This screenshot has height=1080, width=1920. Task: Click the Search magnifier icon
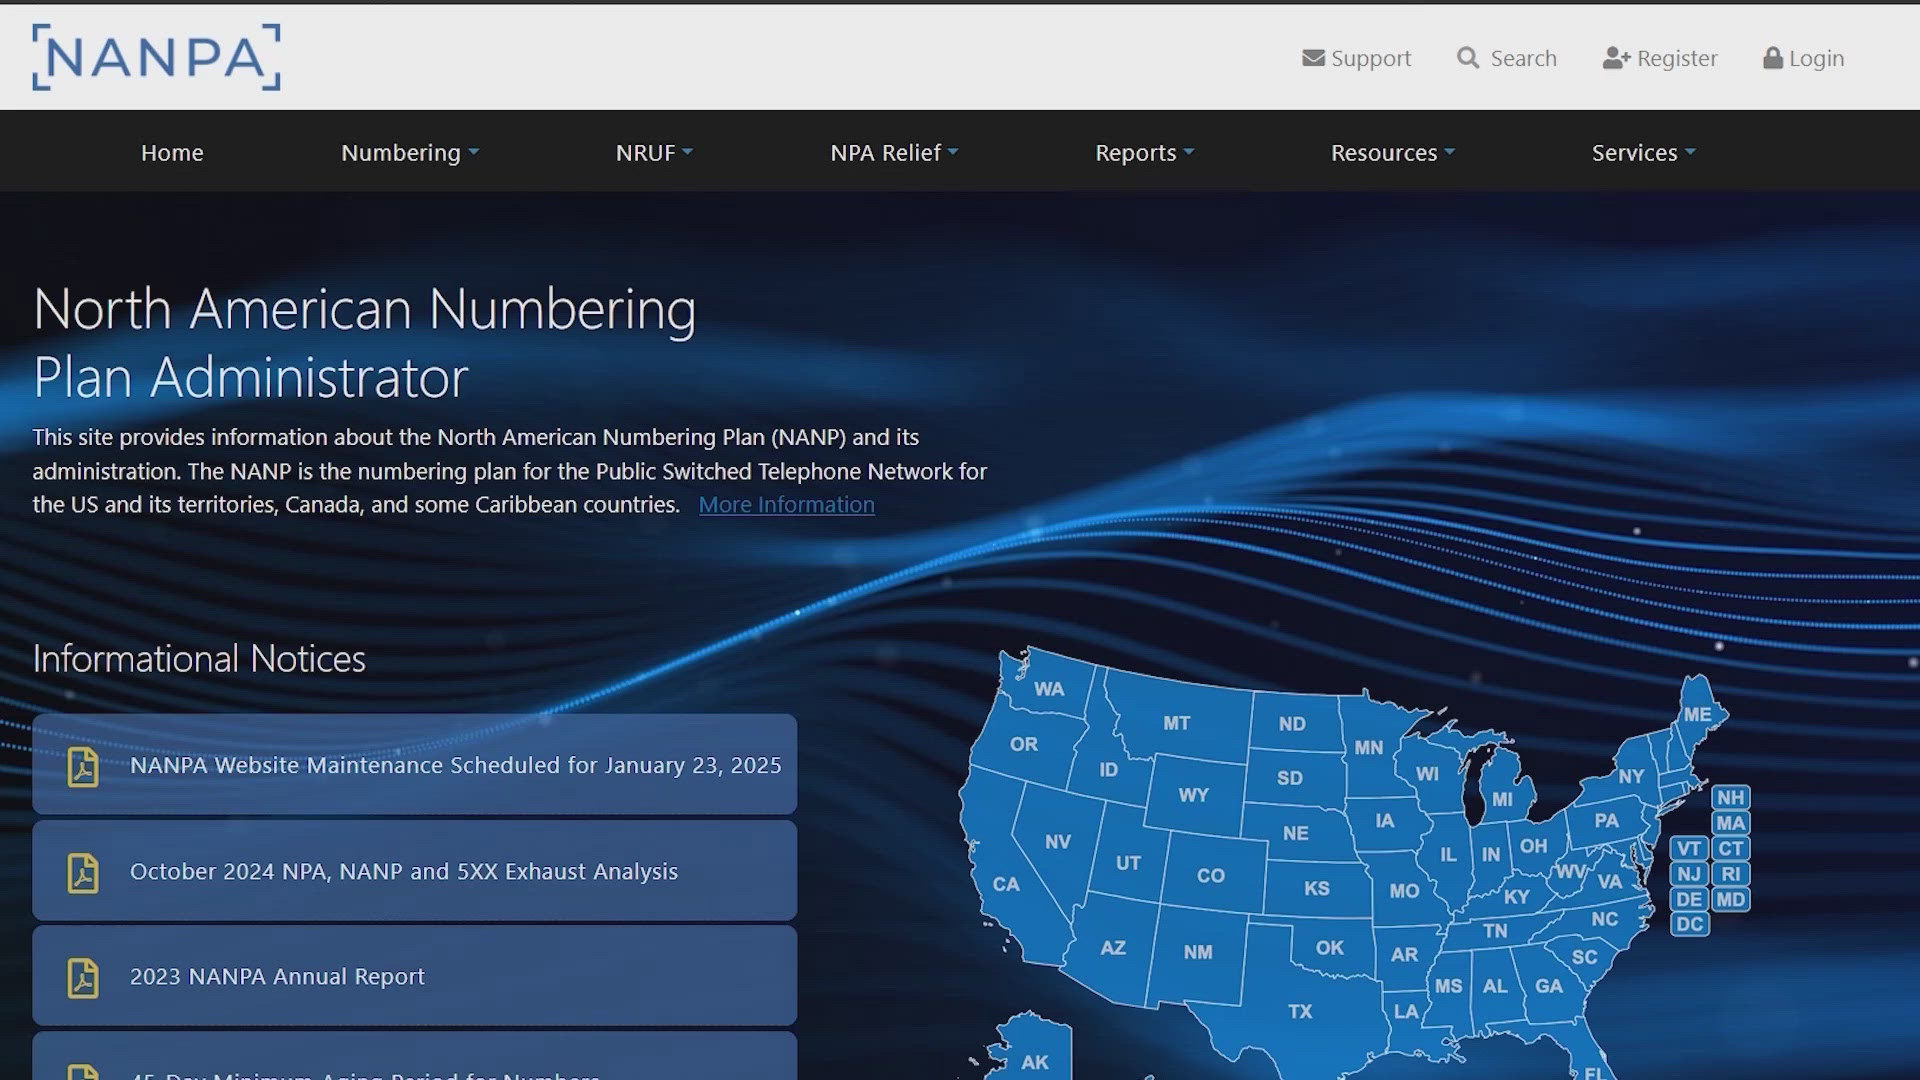1467,58
